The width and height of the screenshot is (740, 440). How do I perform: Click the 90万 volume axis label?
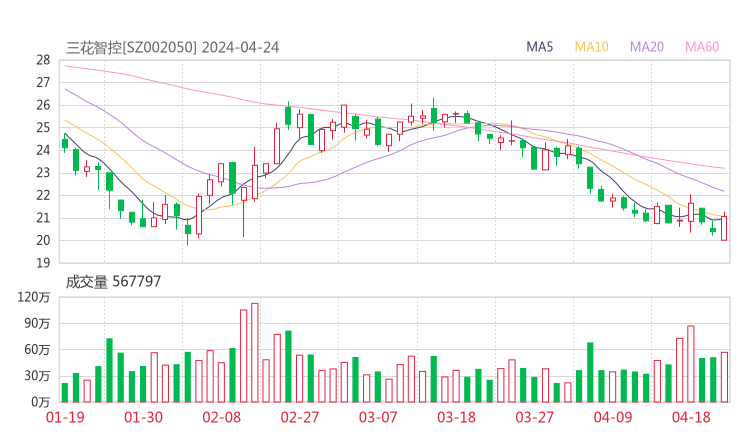[37, 323]
